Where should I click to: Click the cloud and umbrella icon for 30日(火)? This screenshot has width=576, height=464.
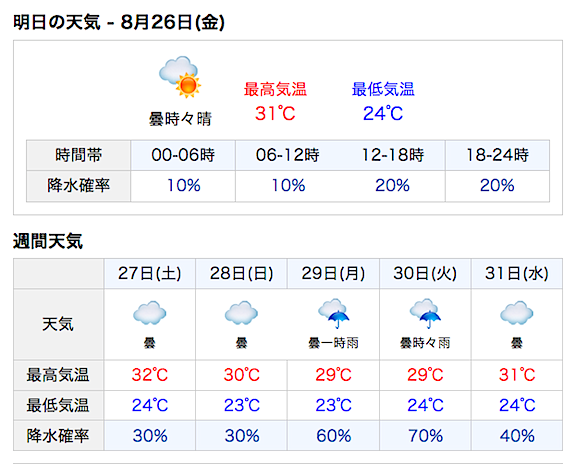pos(425,313)
